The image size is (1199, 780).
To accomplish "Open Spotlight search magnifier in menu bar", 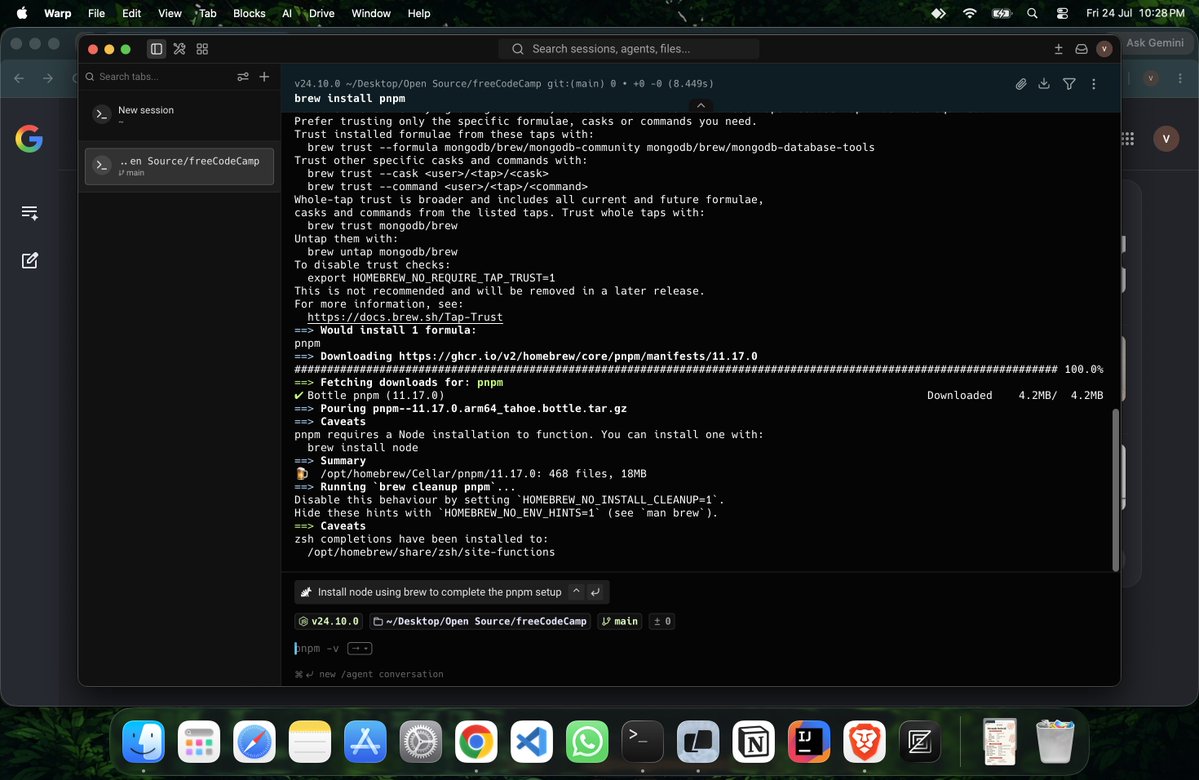I will click(x=1032, y=13).
